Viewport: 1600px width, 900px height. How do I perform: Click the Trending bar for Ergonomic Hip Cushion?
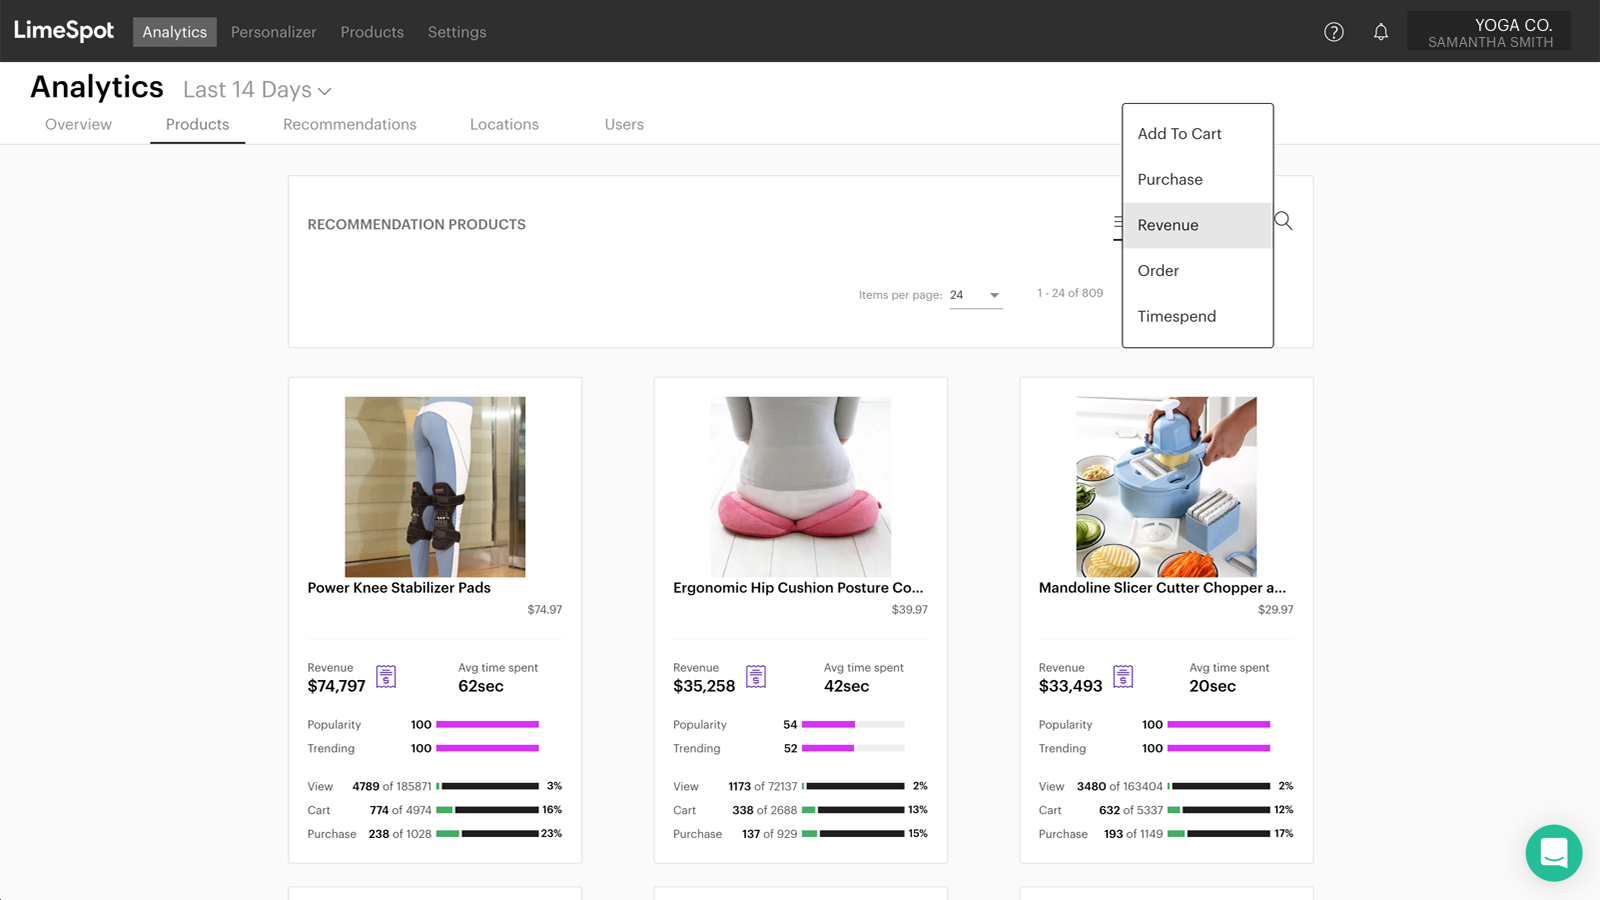(853, 748)
